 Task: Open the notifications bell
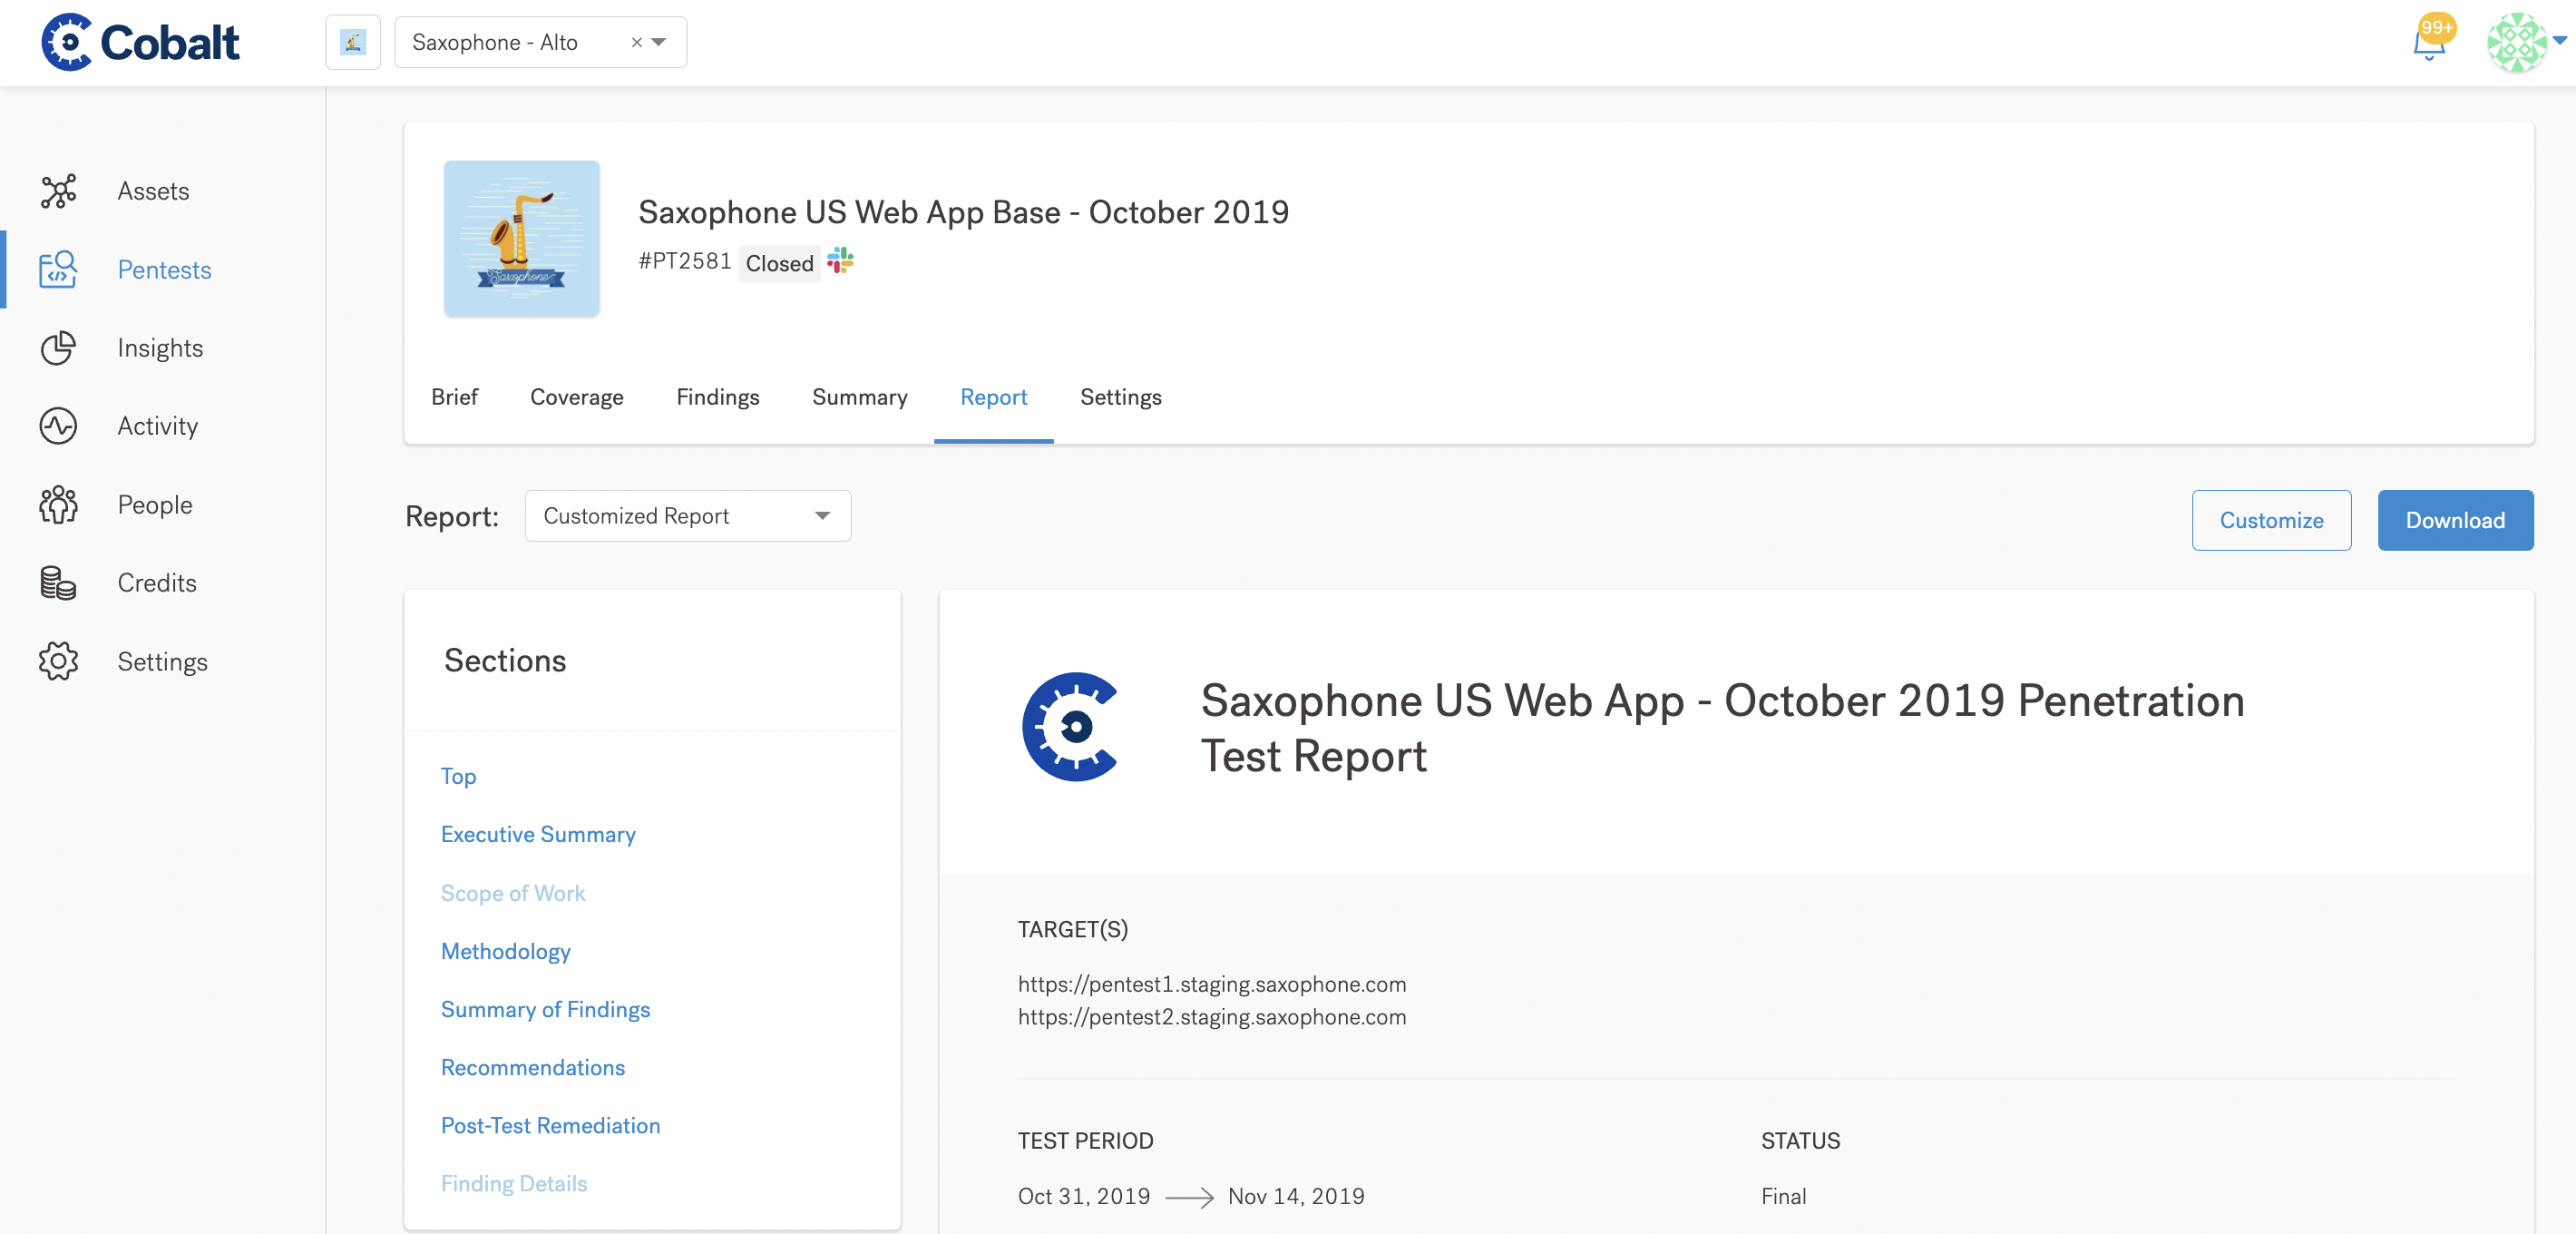coord(2429,42)
